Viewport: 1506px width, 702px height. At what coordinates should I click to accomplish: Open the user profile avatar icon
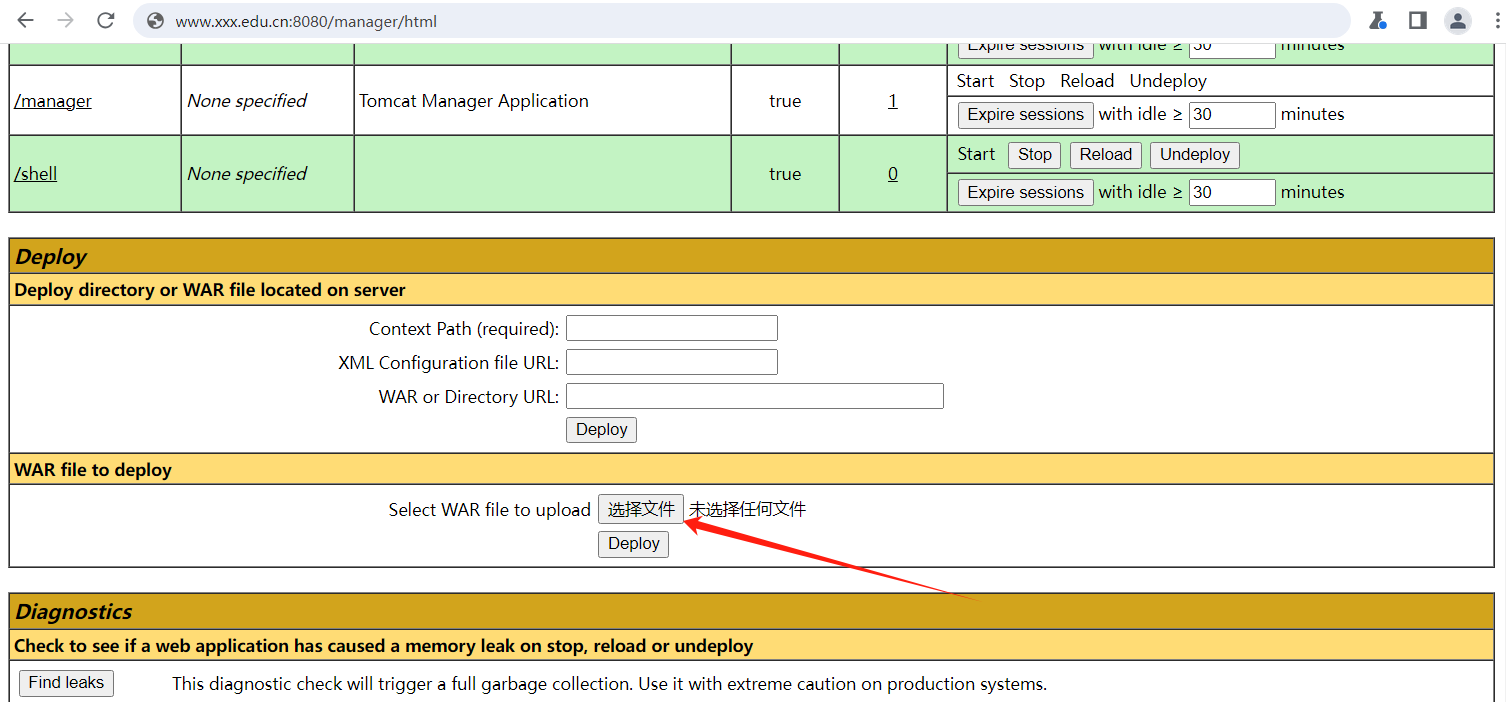(x=1459, y=21)
